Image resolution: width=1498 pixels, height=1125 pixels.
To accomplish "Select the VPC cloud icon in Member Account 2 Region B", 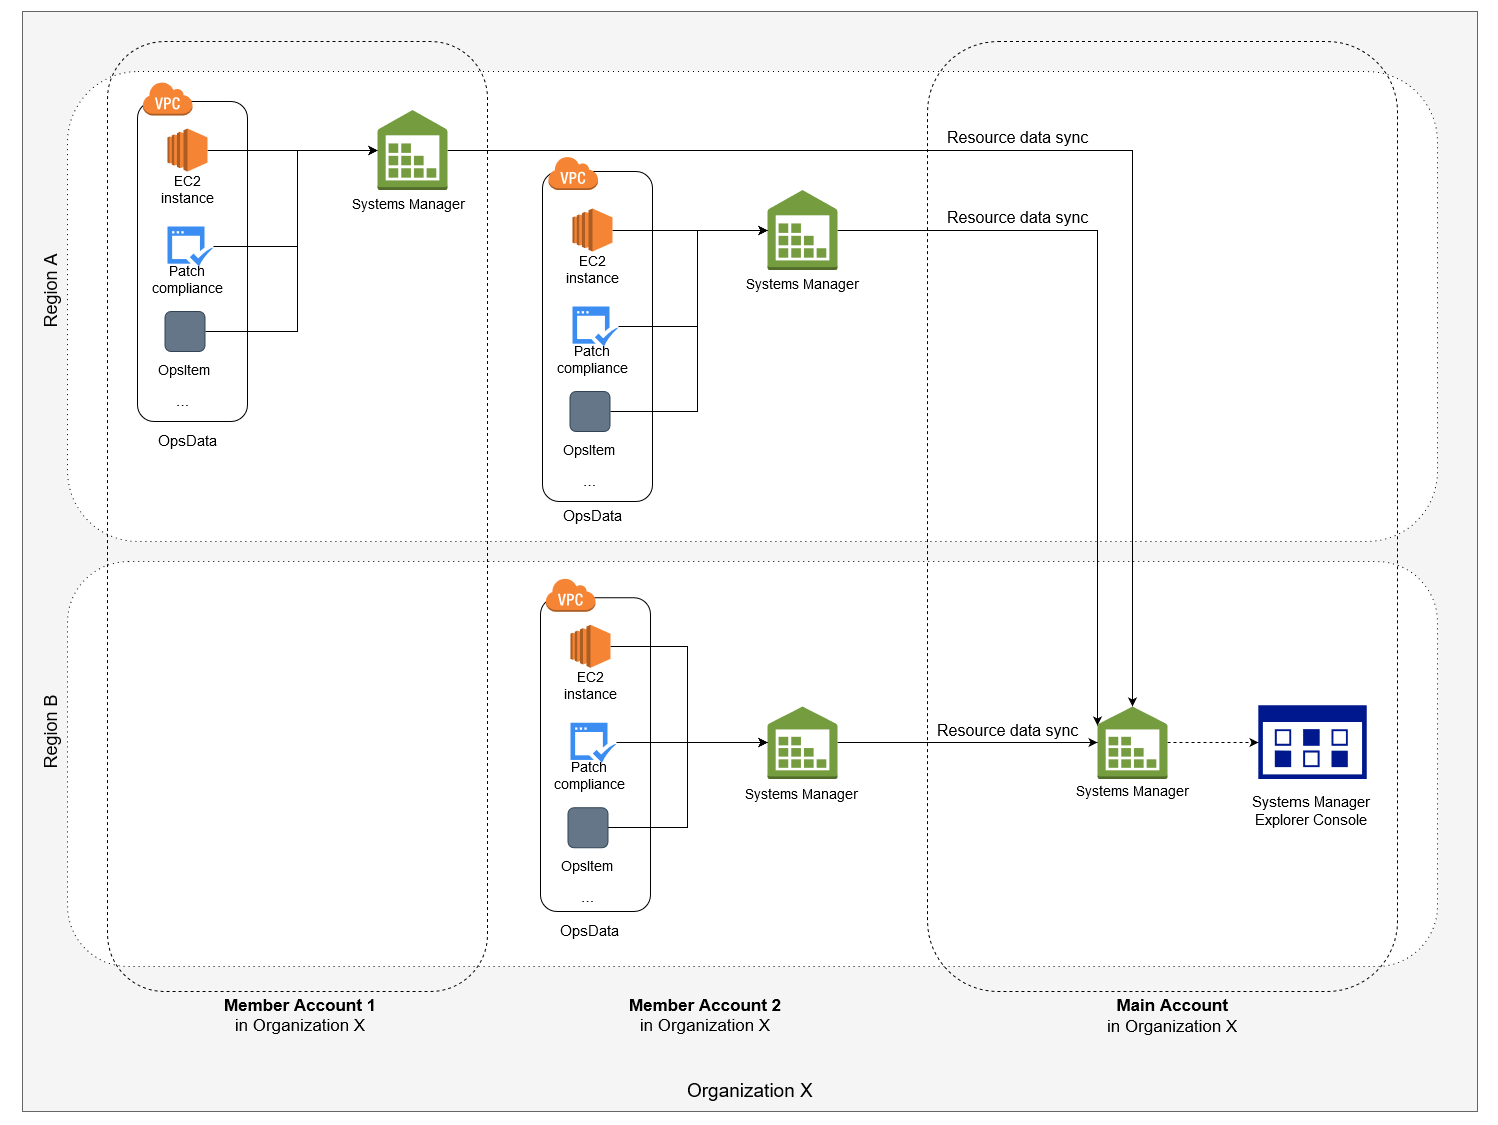I will 571,599.
